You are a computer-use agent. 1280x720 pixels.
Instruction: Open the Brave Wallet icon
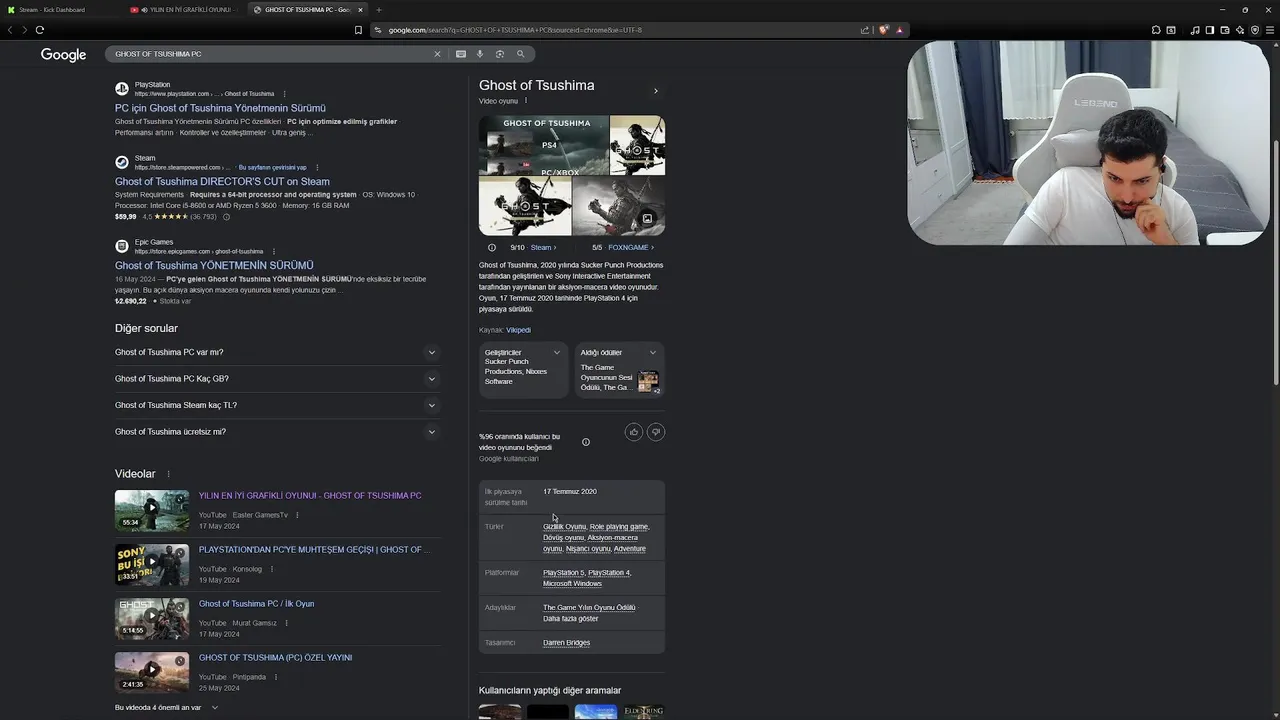tap(1225, 30)
